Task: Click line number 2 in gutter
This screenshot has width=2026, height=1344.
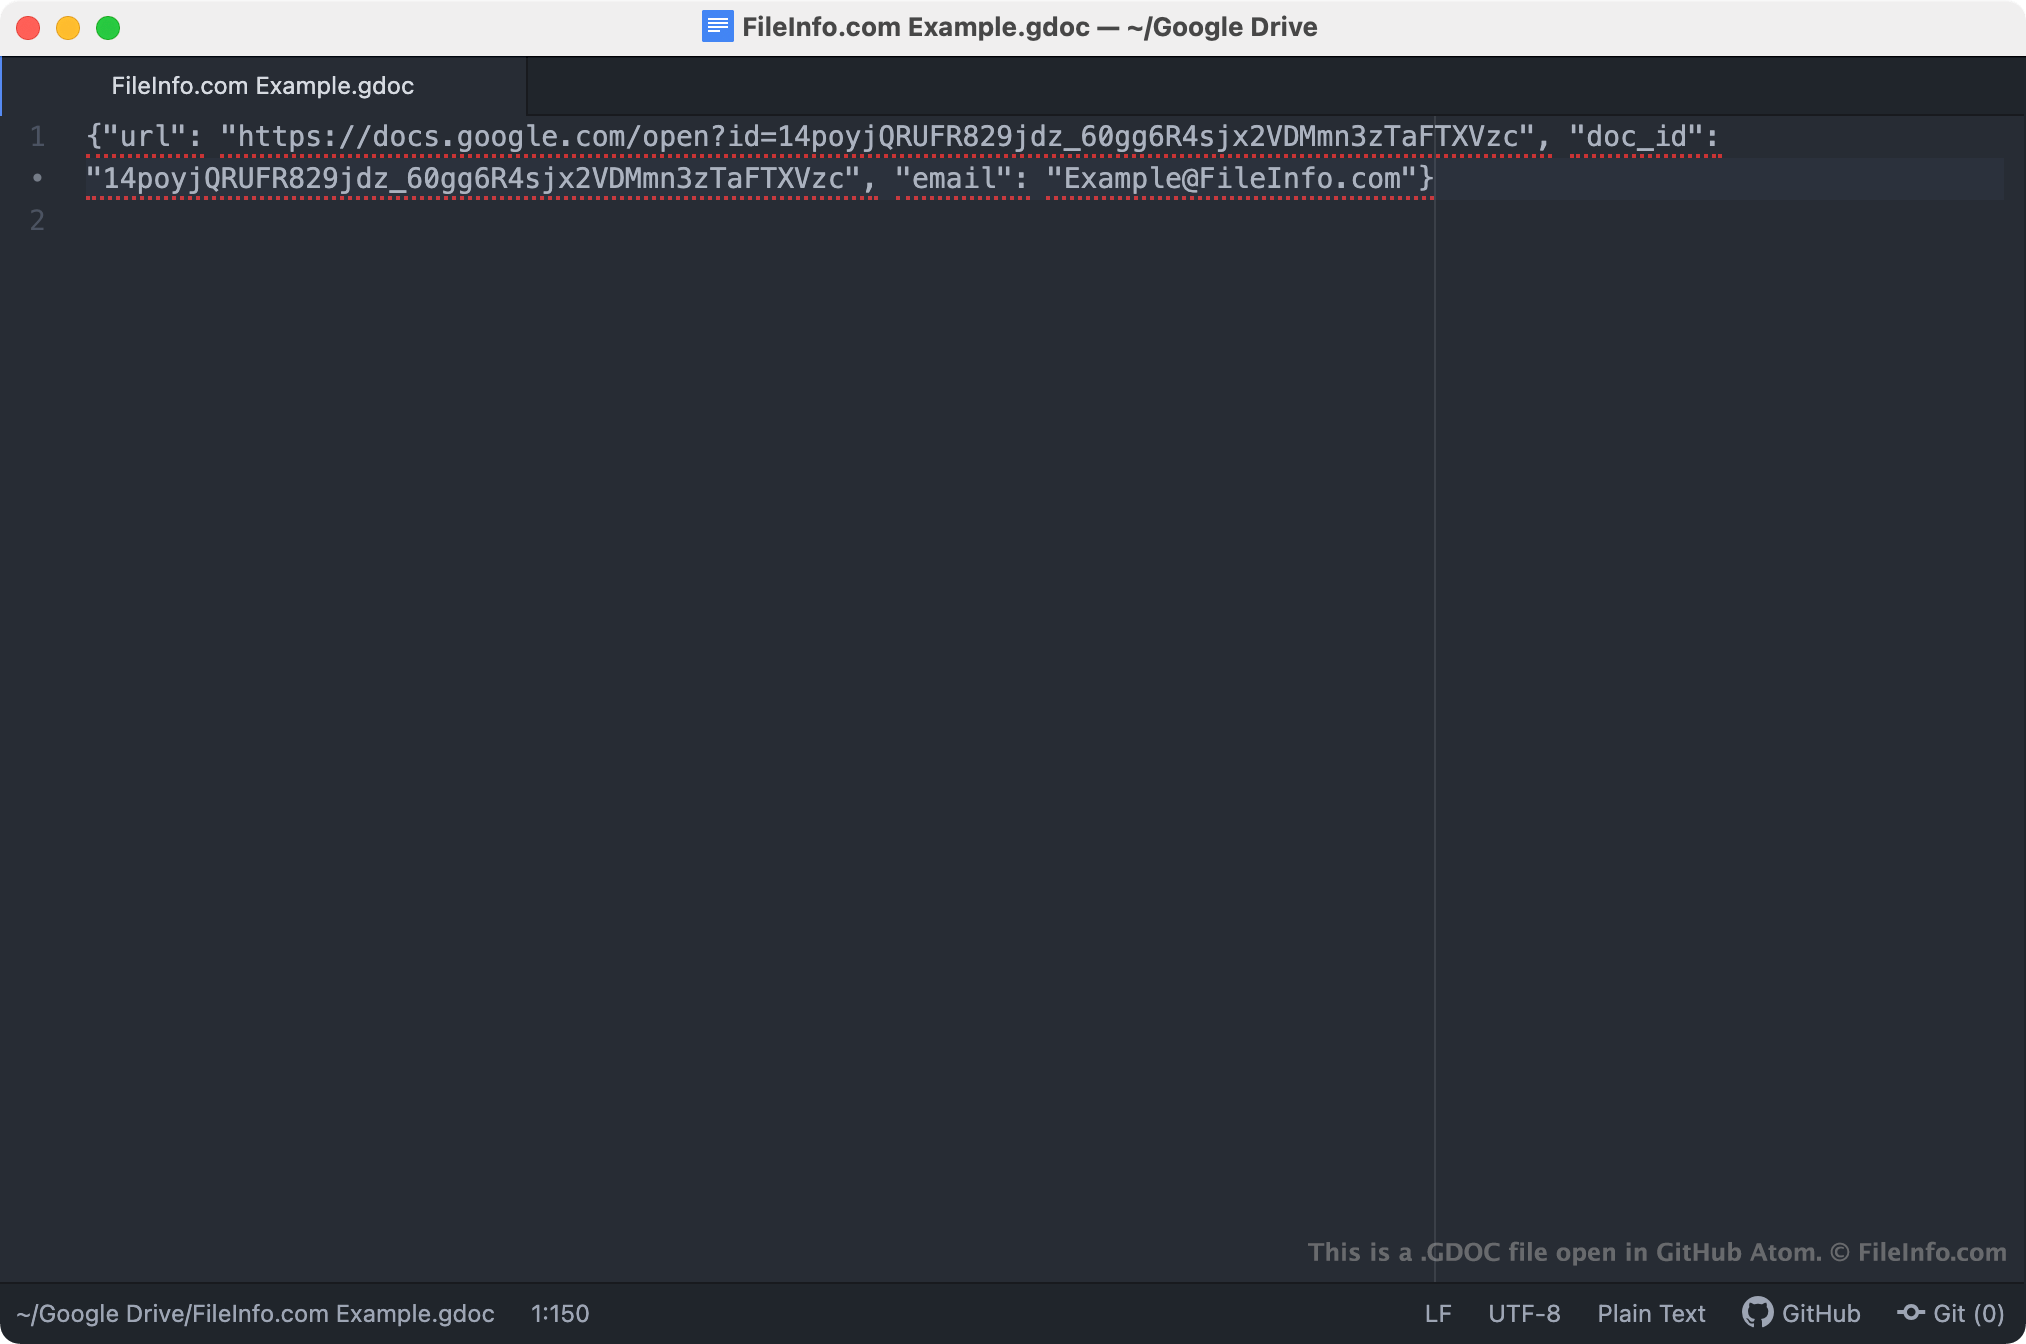Action: pos(38,220)
